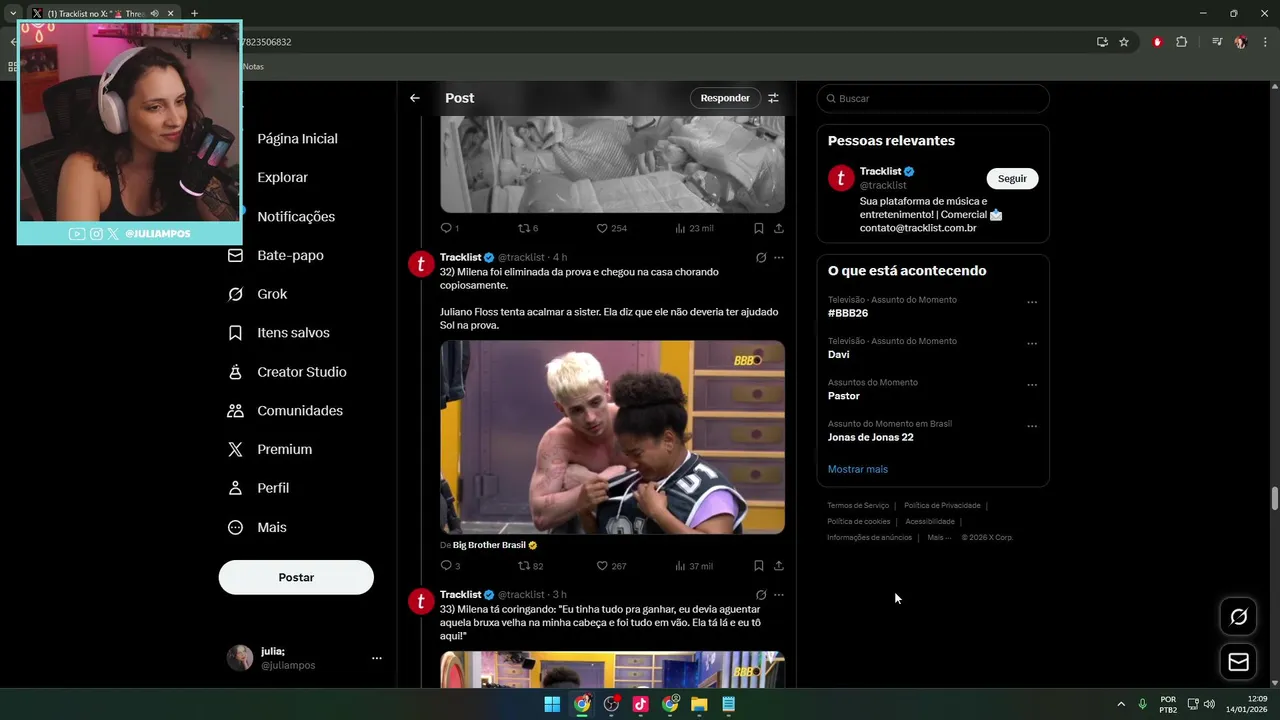Image resolution: width=1280 pixels, height=720 pixels.
Task: Open Bate-papo in sidebar
Action: (277, 256)
